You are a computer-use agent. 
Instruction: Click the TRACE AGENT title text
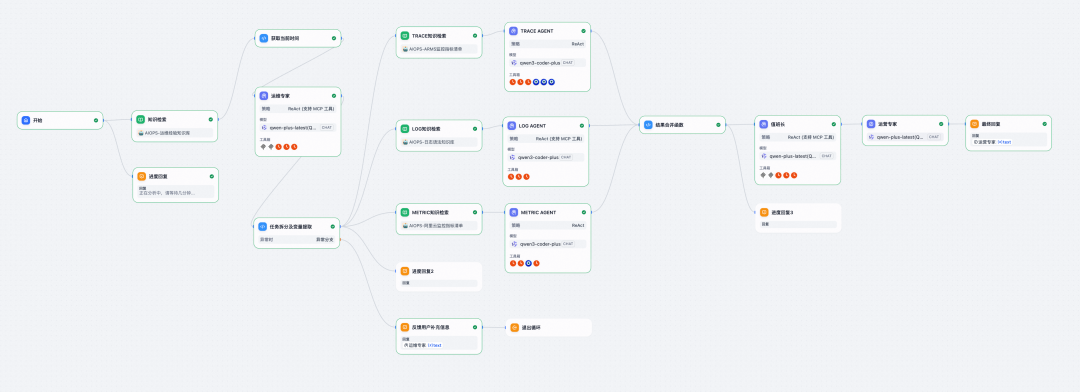[537, 31]
